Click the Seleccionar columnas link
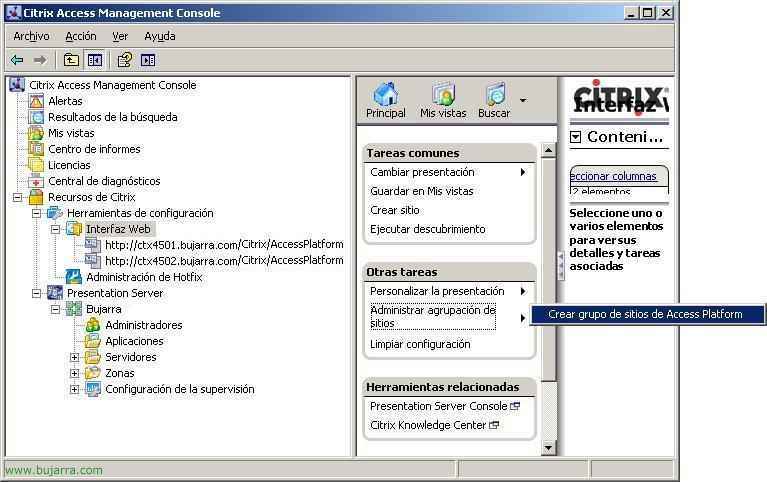Screen dimensions: 767x482 (x=613, y=176)
